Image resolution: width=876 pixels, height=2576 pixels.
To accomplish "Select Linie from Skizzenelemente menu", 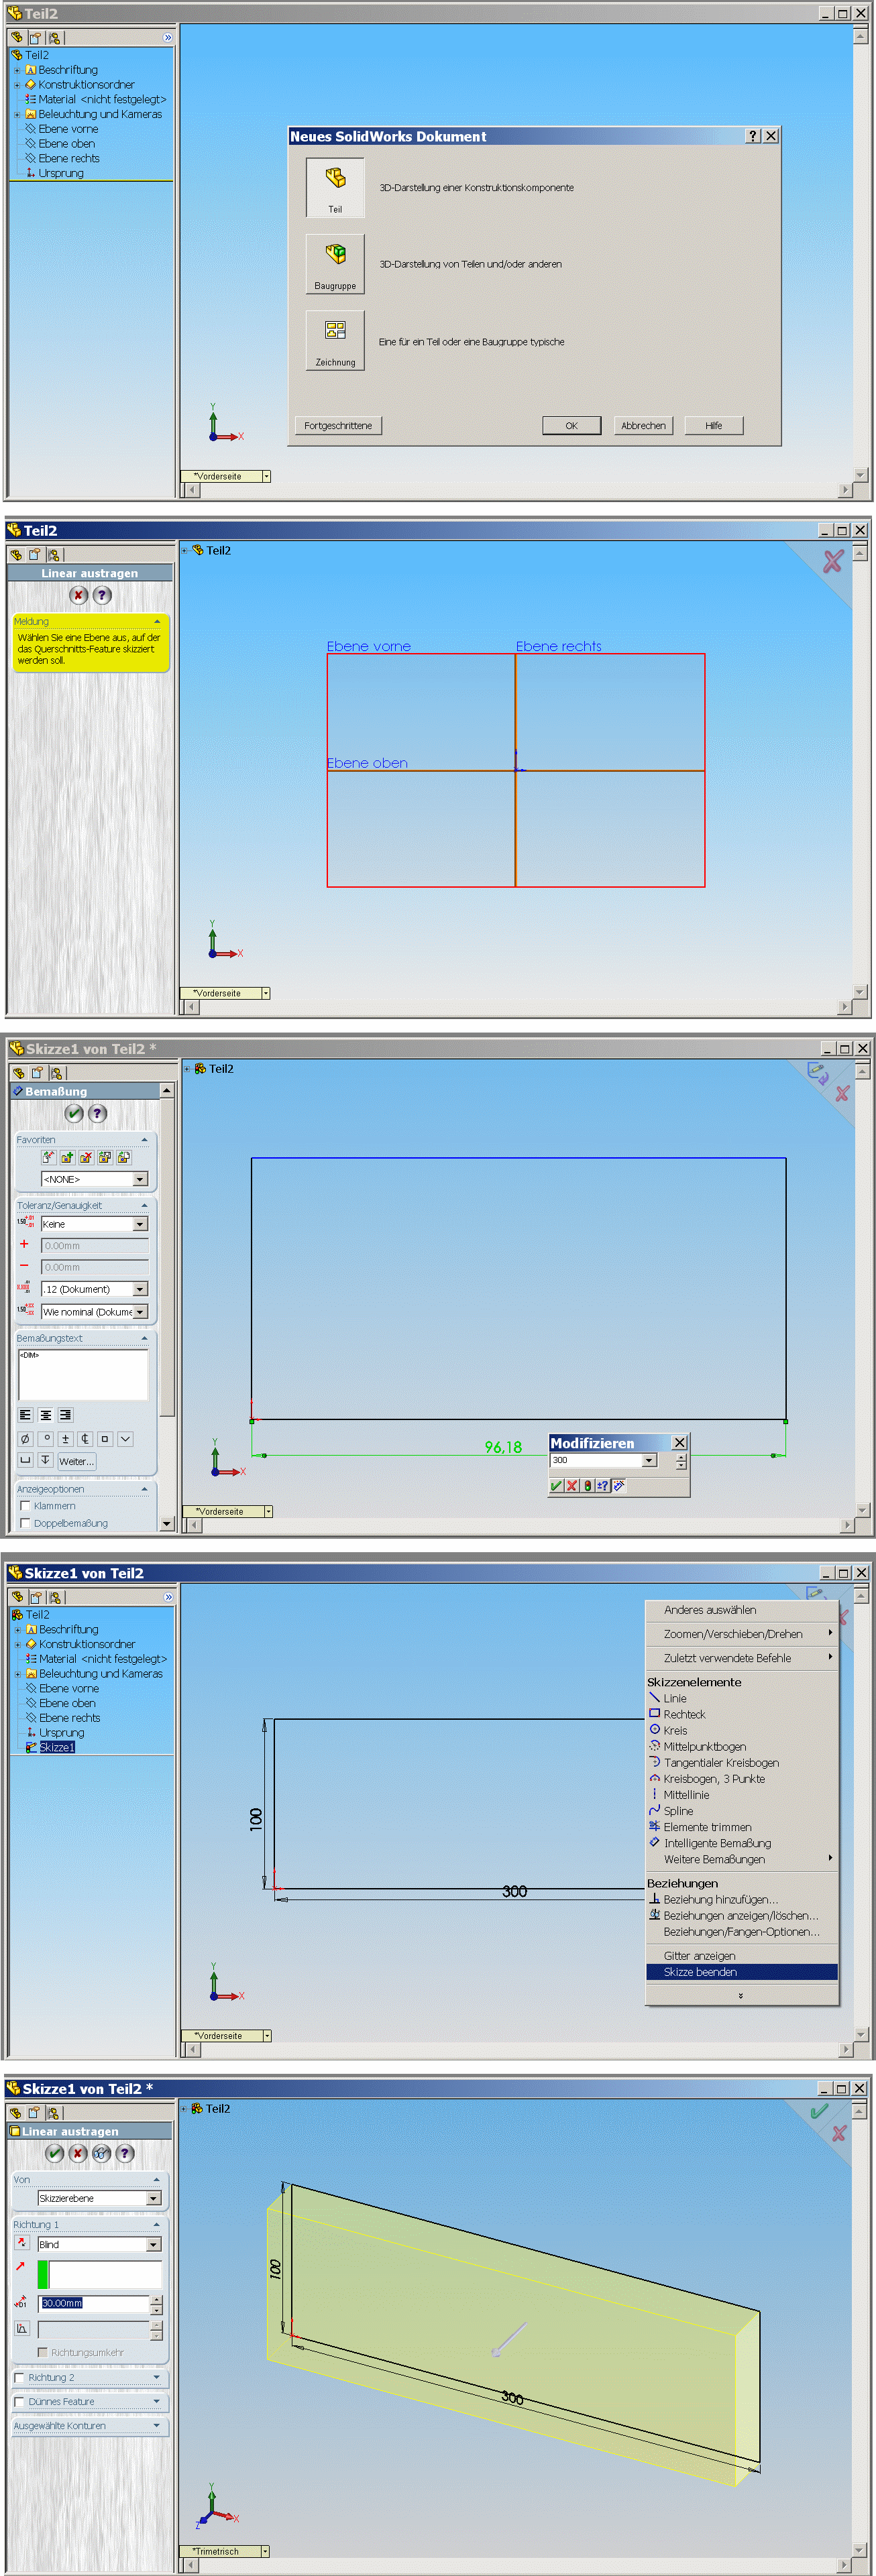I will (675, 1698).
